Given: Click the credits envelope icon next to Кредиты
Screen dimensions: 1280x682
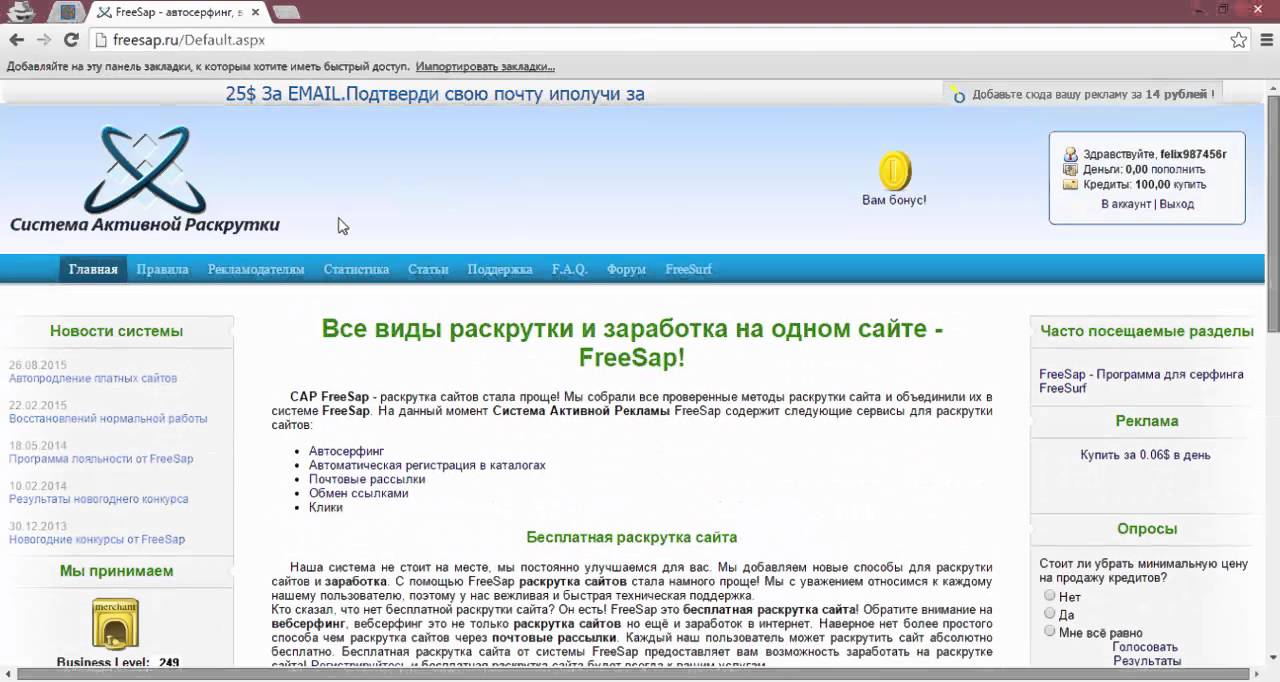Looking at the screenshot, I should pyautogui.click(x=1071, y=185).
